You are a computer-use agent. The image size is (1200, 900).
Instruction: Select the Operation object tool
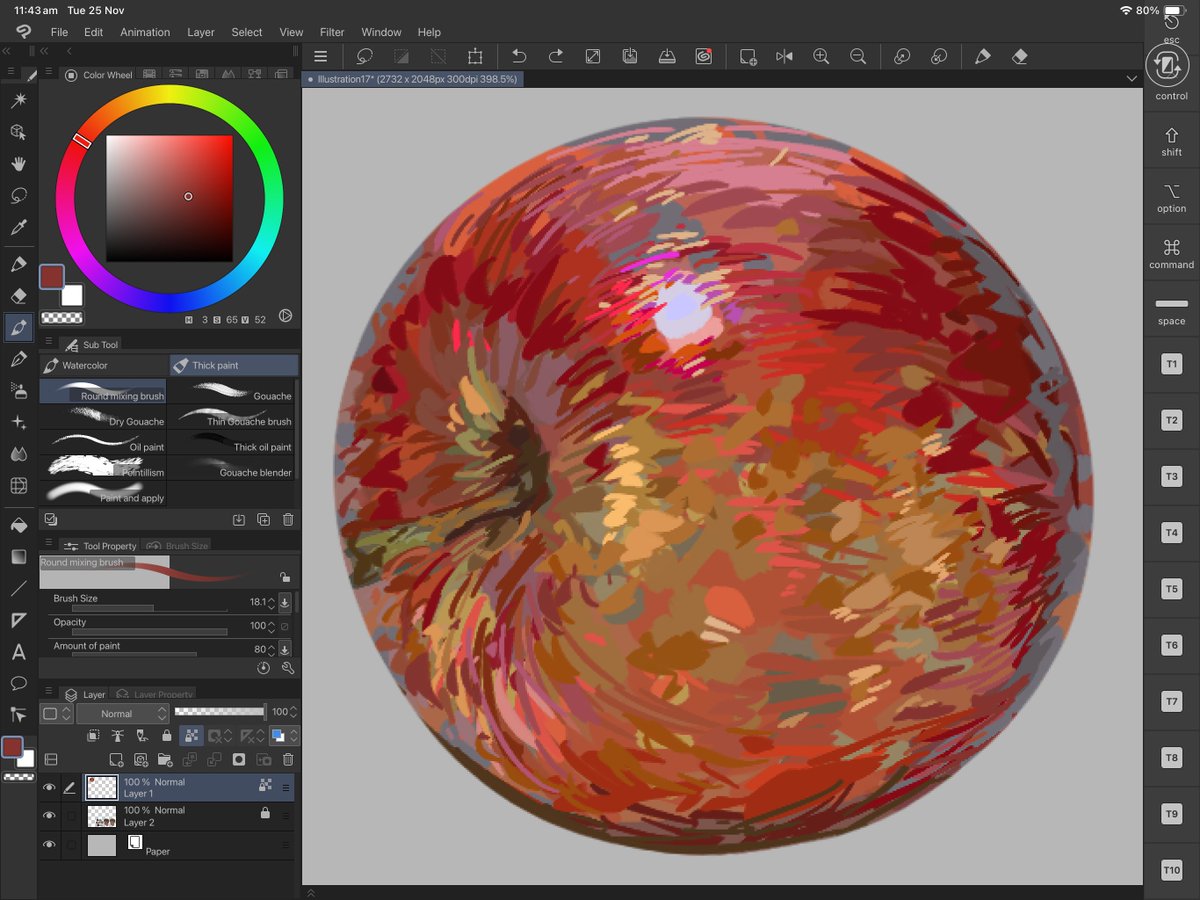[x=18, y=132]
